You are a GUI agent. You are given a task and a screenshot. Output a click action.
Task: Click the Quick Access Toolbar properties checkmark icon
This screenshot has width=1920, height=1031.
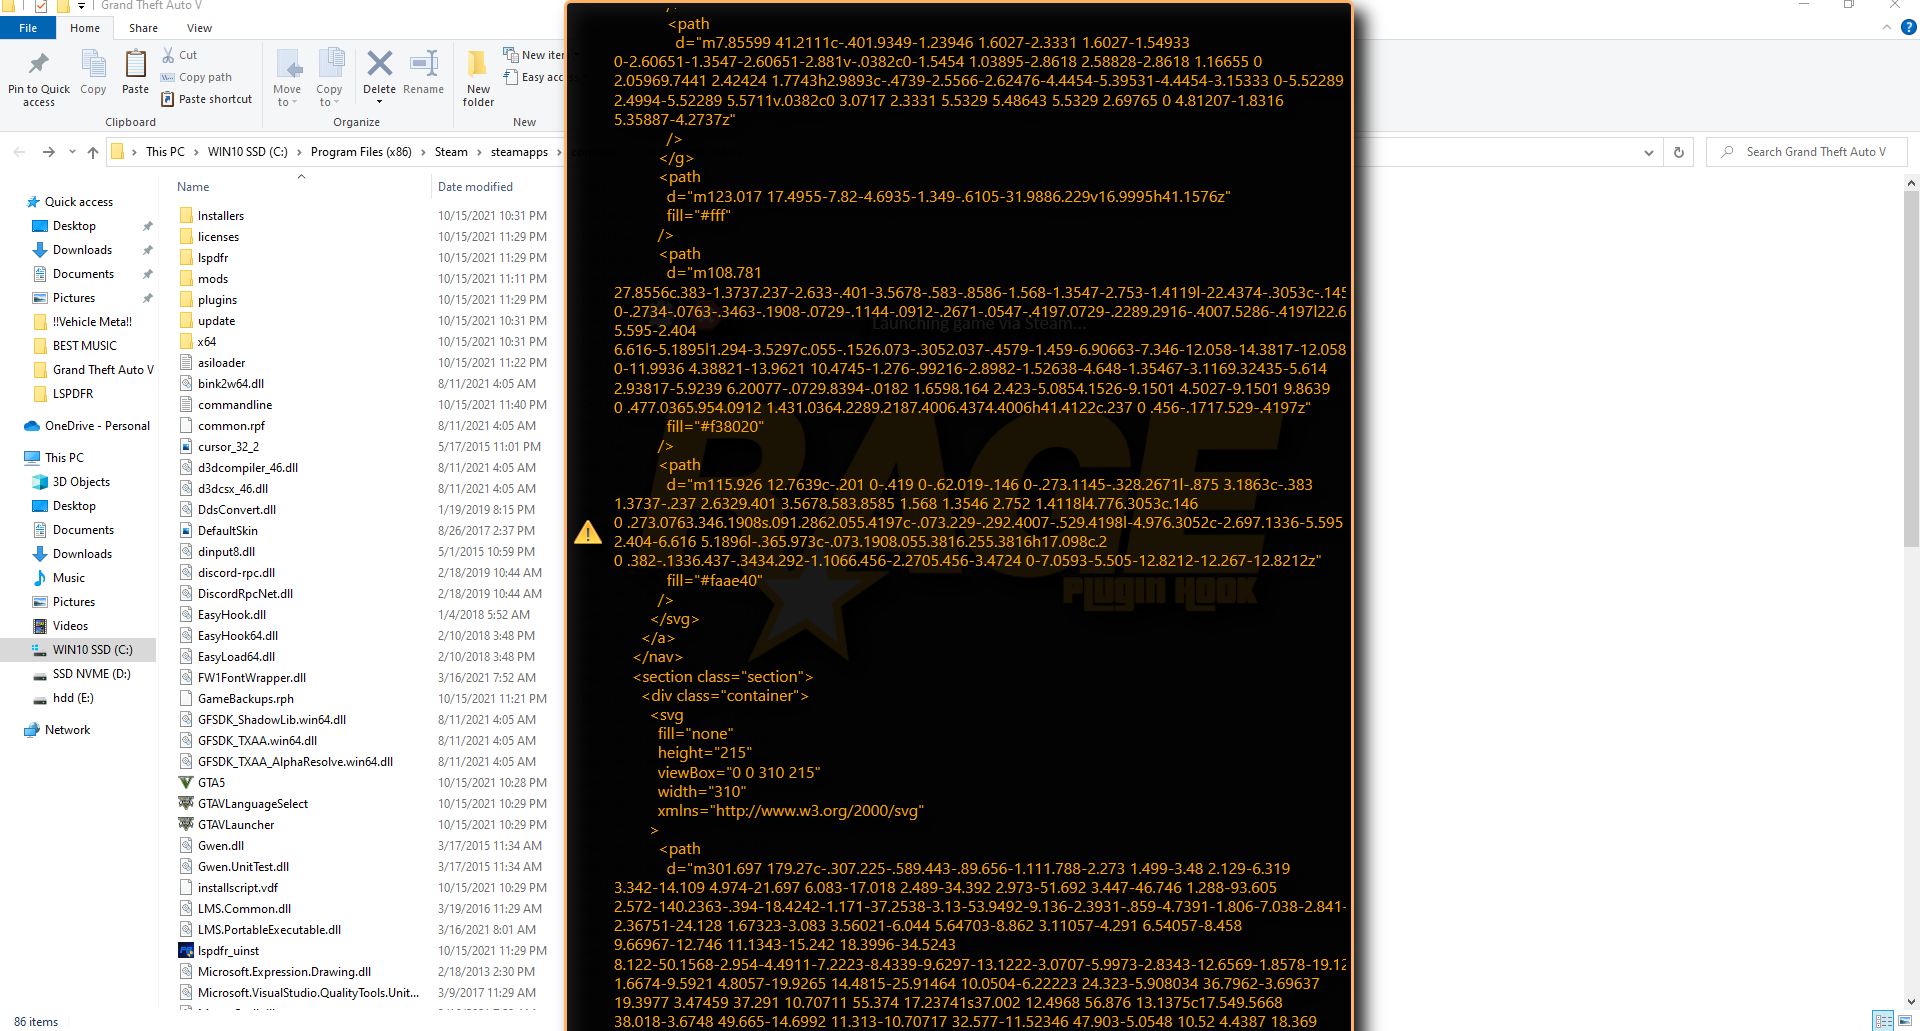point(41,6)
